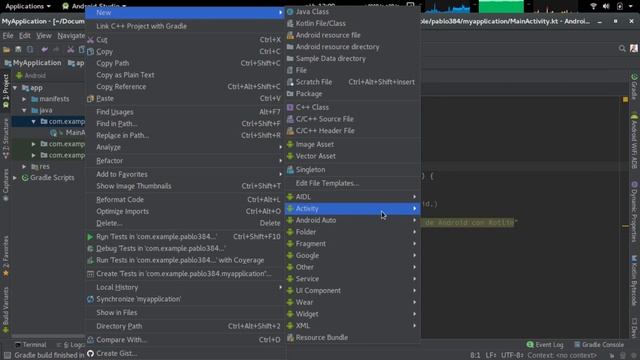Click the Paste clipboard icon
The height and width of the screenshot is (360, 640).
point(91,99)
